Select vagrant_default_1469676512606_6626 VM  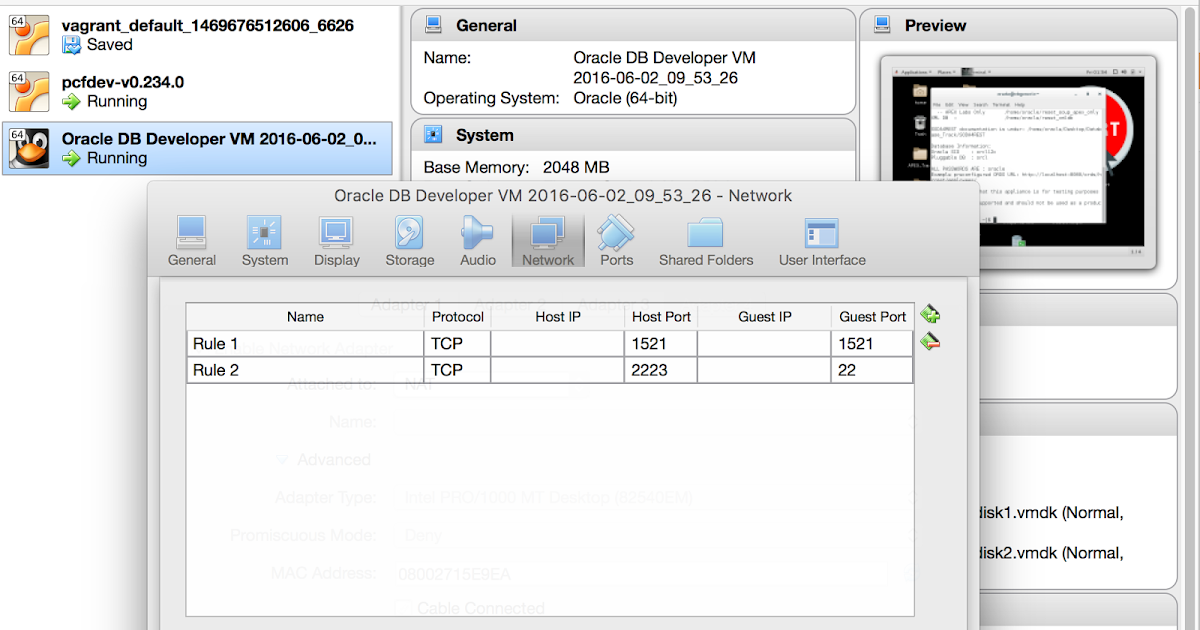pos(198,35)
